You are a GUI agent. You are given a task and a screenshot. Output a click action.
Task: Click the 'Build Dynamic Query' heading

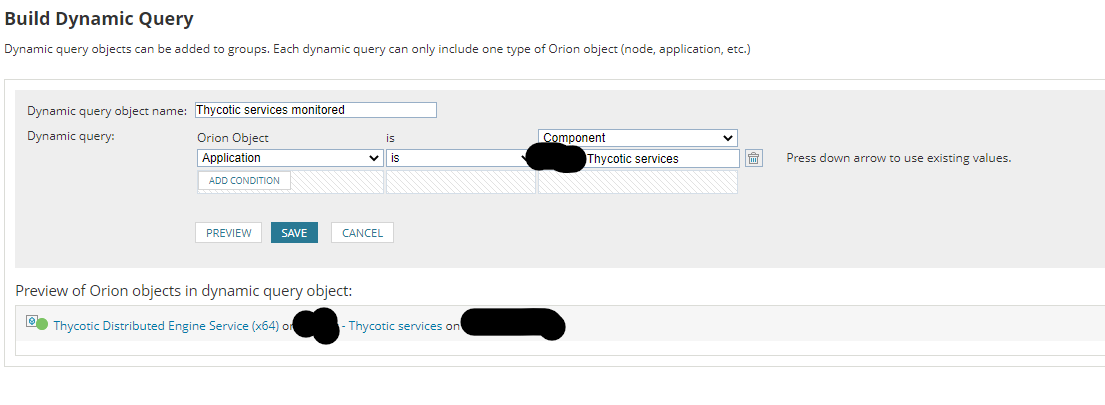click(99, 19)
